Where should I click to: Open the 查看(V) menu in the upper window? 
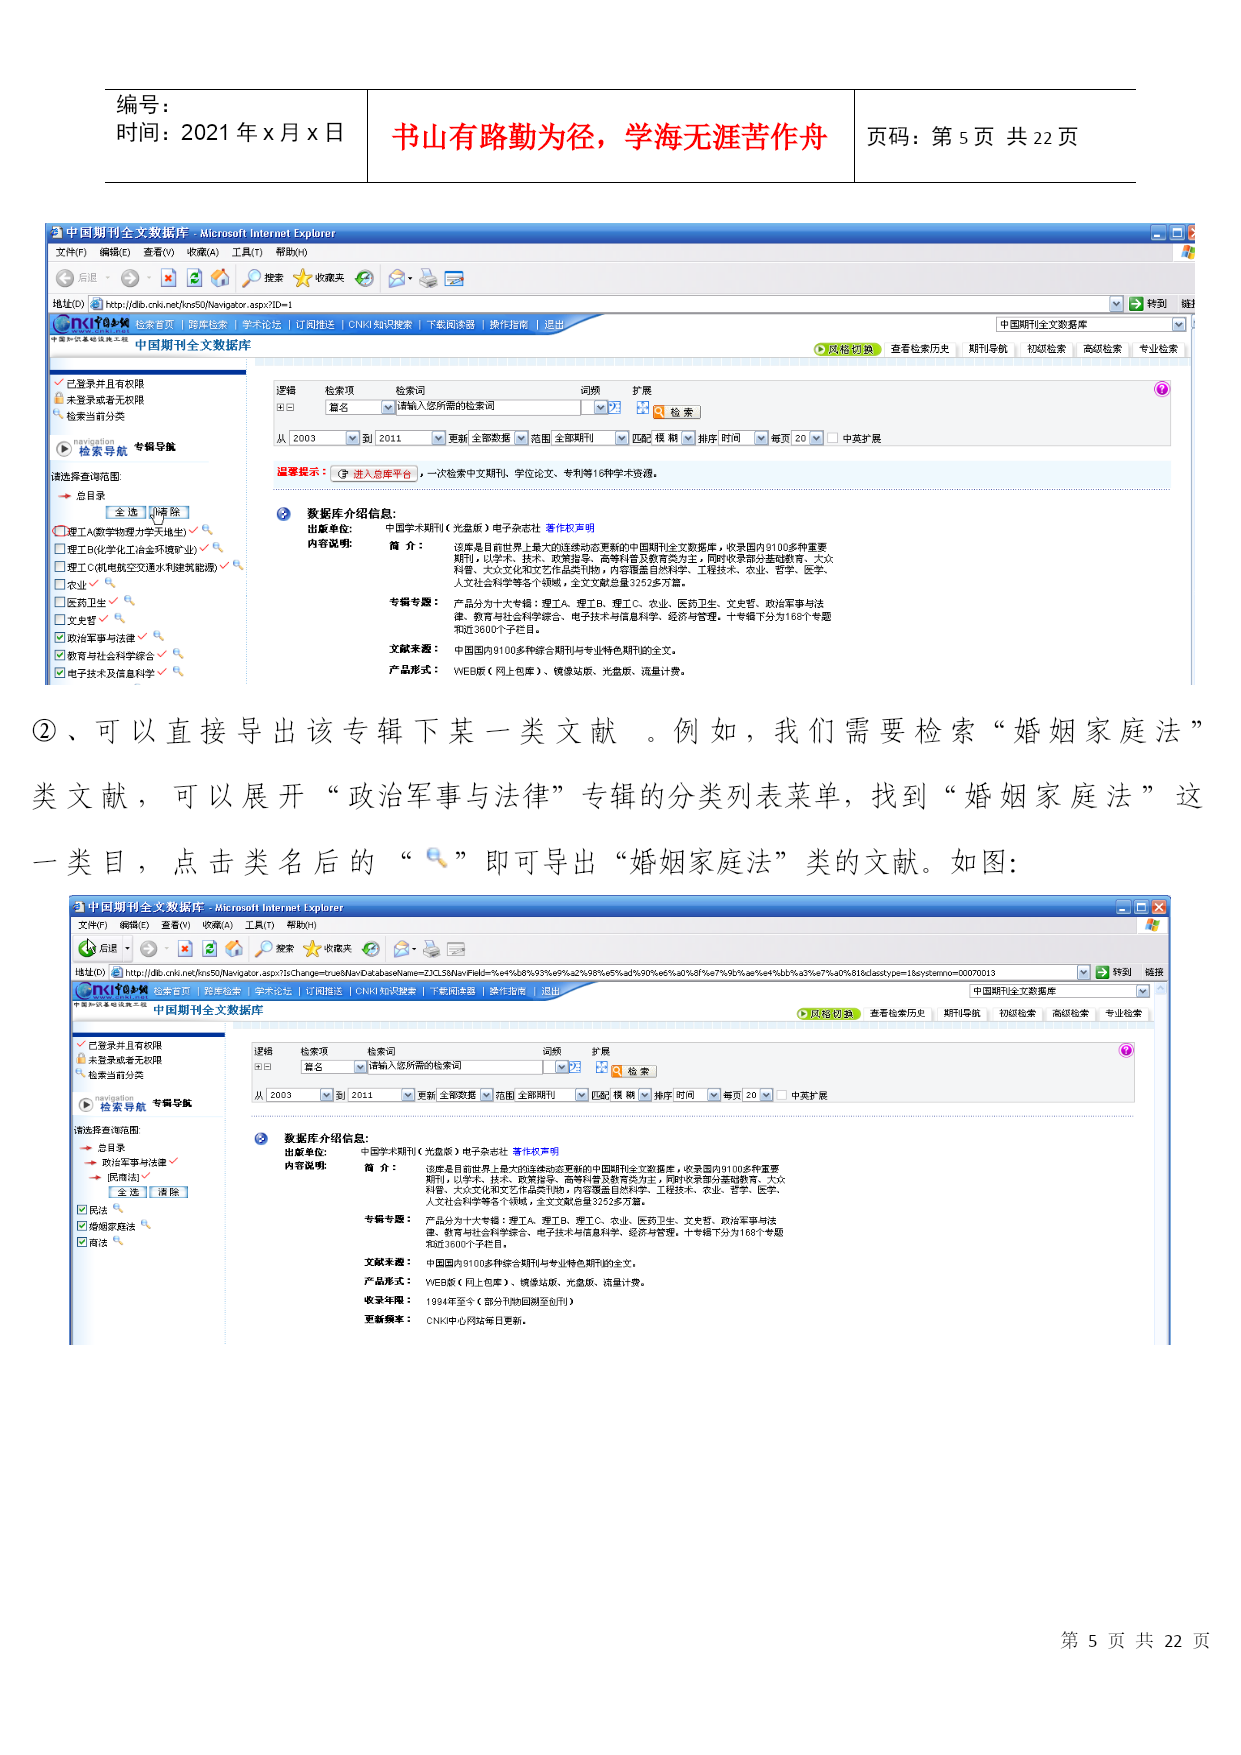point(159,252)
